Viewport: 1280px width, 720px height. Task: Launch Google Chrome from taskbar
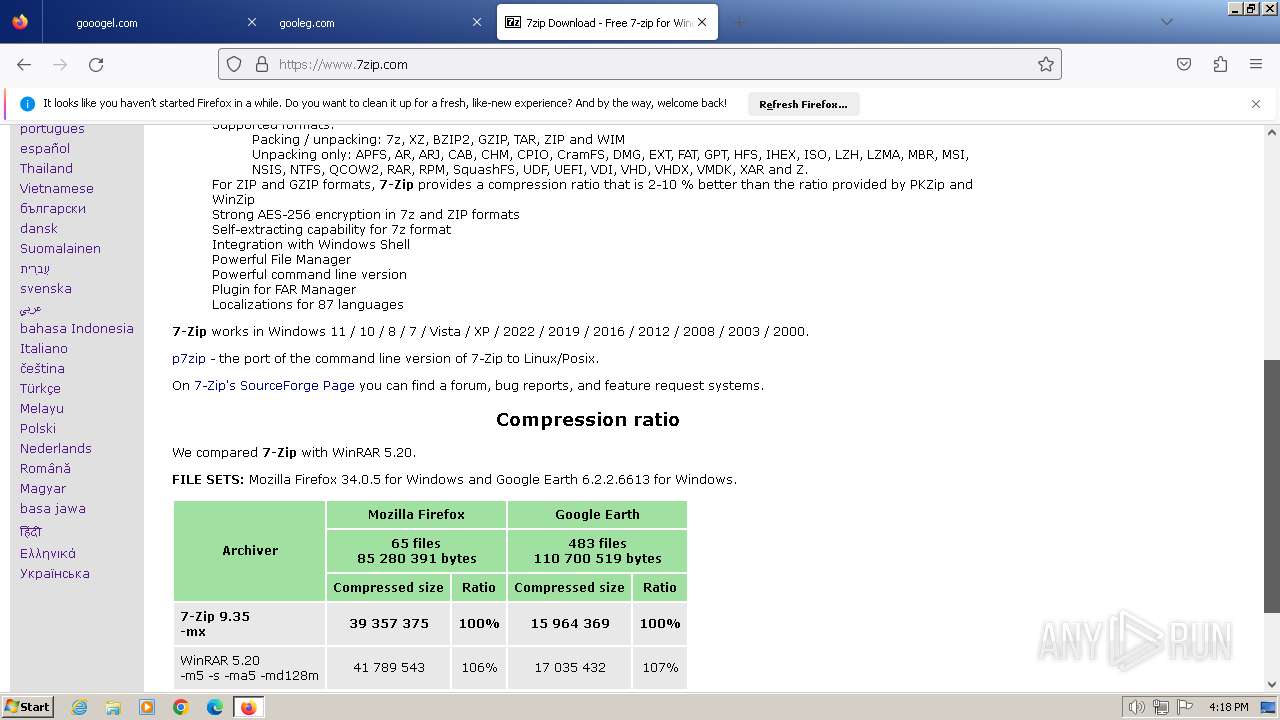tap(181, 707)
